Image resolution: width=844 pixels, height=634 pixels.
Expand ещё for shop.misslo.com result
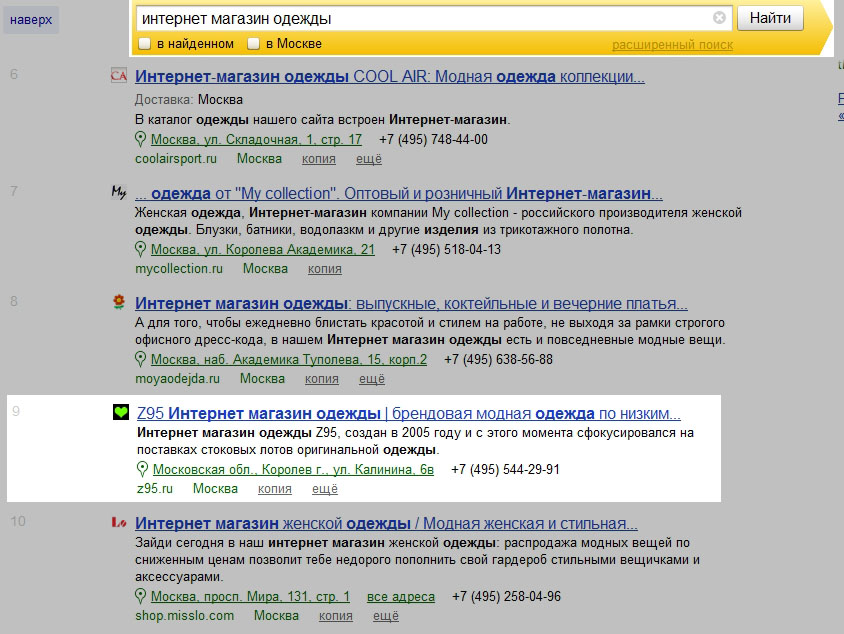click(386, 616)
